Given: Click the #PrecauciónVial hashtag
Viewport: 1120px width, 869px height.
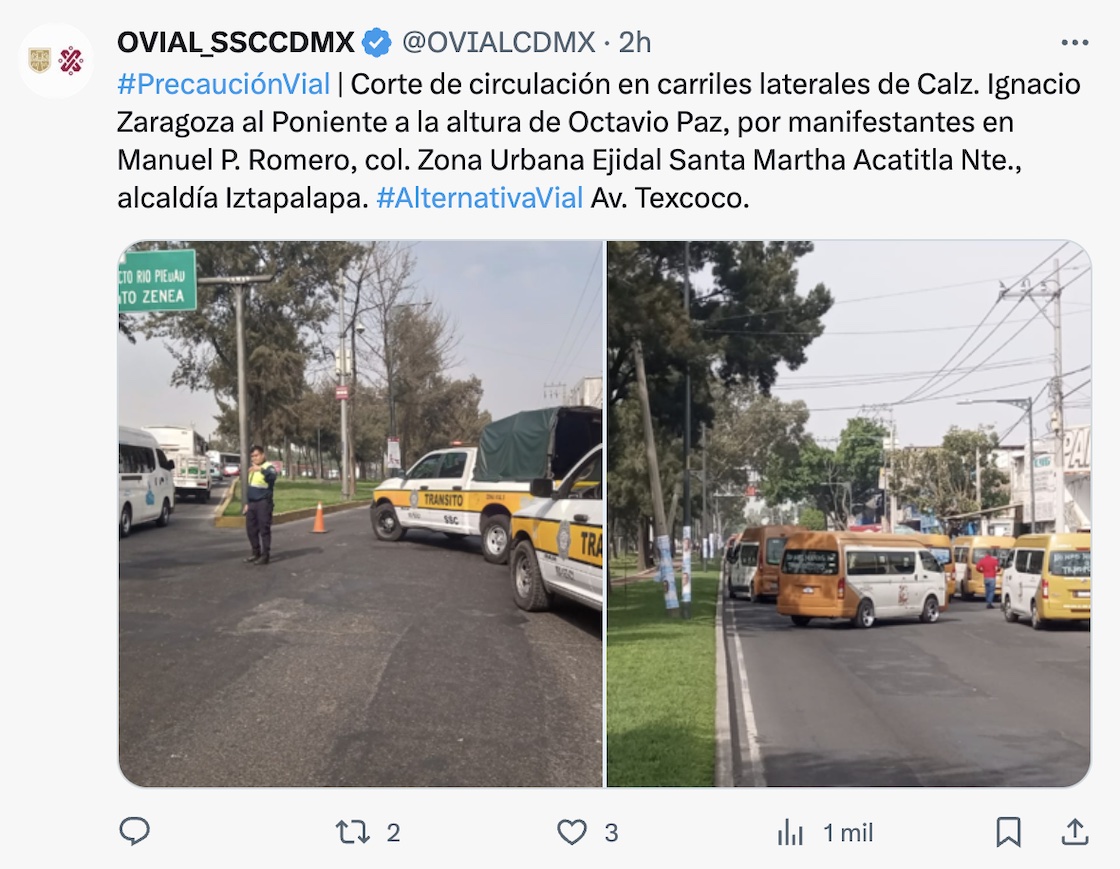Looking at the screenshot, I should pyautogui.click(x=224, y=84).
